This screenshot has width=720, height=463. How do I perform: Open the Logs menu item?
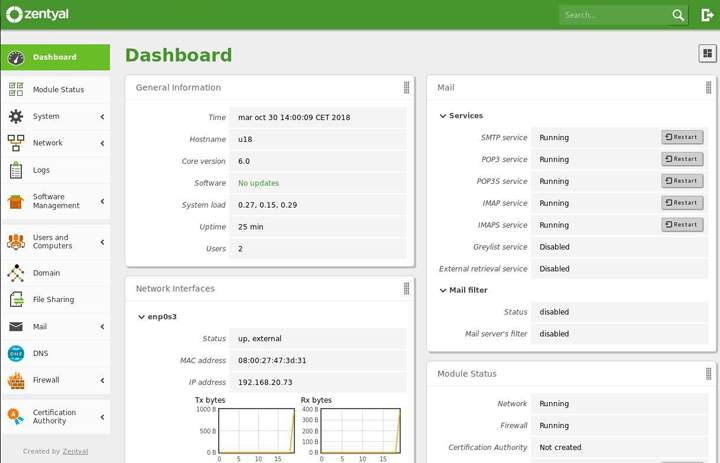(55, 170)
